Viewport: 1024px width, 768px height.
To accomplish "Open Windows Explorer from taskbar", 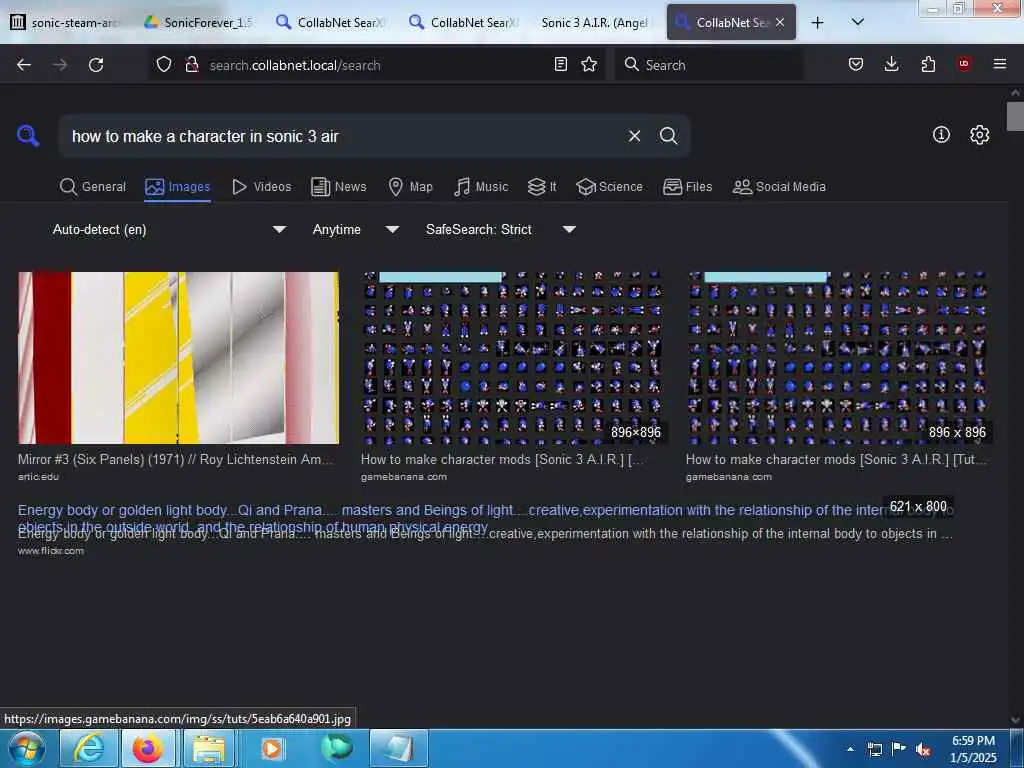I will coord(208,748).
